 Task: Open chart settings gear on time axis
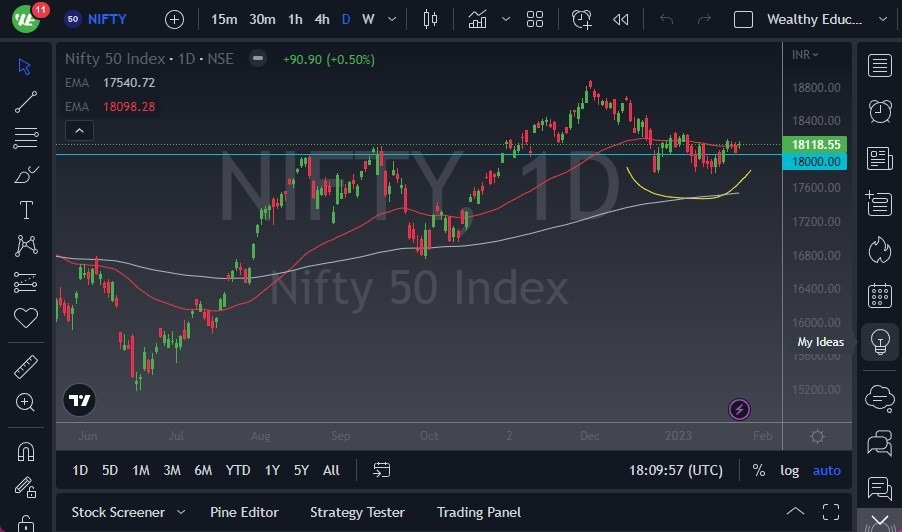click(x=817, y=437)
